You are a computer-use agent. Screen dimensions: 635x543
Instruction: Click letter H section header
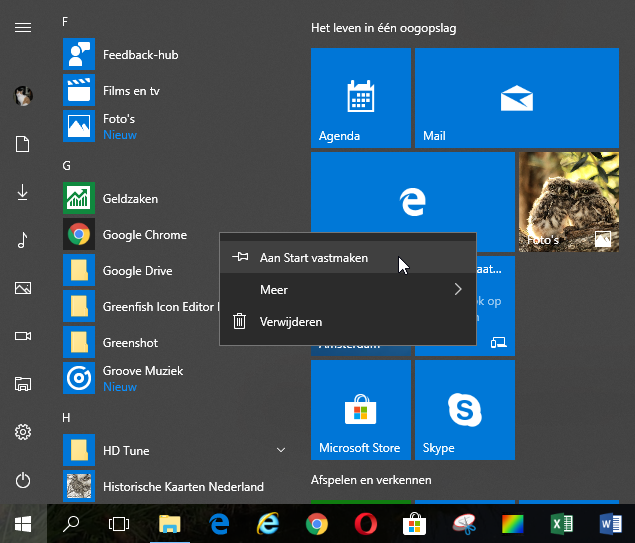(x=66, y=417)
